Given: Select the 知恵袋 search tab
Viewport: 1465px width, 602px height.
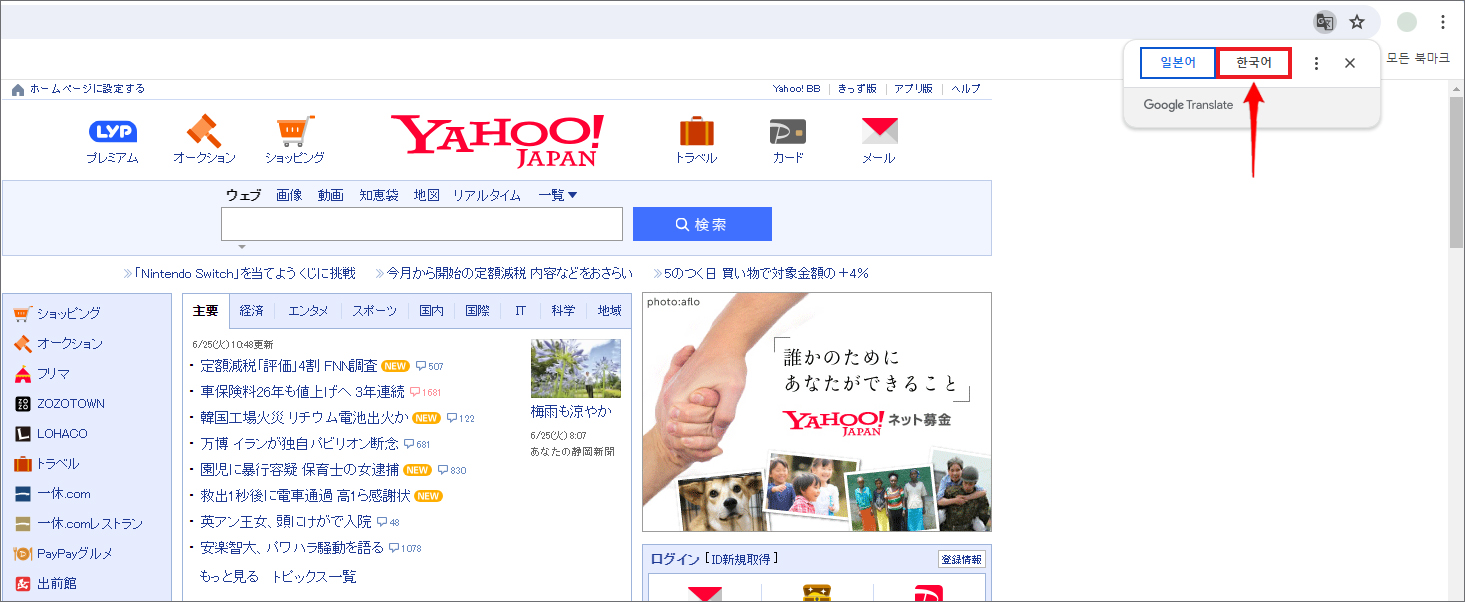Looking at the screenshot, I should [x=379, y=195].
